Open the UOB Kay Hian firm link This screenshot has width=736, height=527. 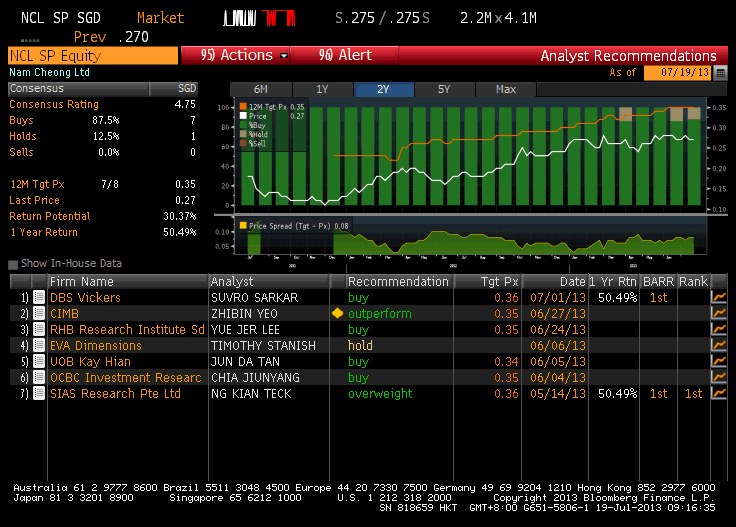[91, 361]
